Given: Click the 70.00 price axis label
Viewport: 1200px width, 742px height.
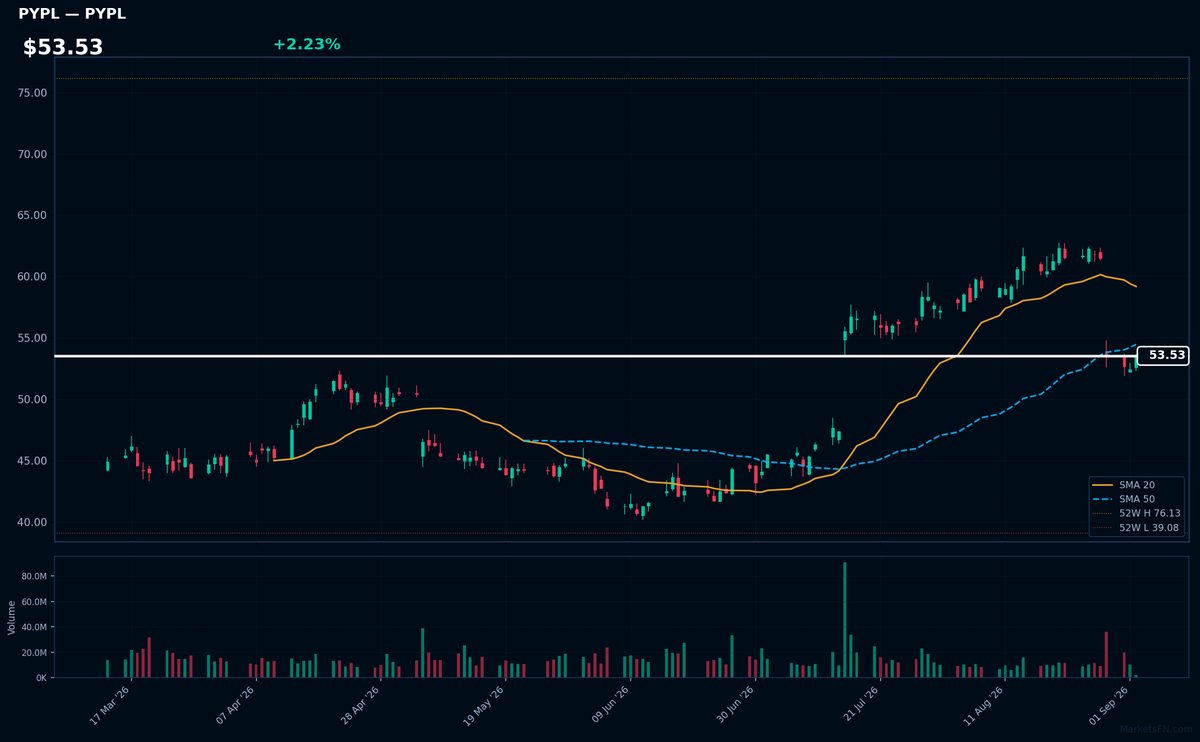Looking at the screenshot, I should click(x=33, y=154).
